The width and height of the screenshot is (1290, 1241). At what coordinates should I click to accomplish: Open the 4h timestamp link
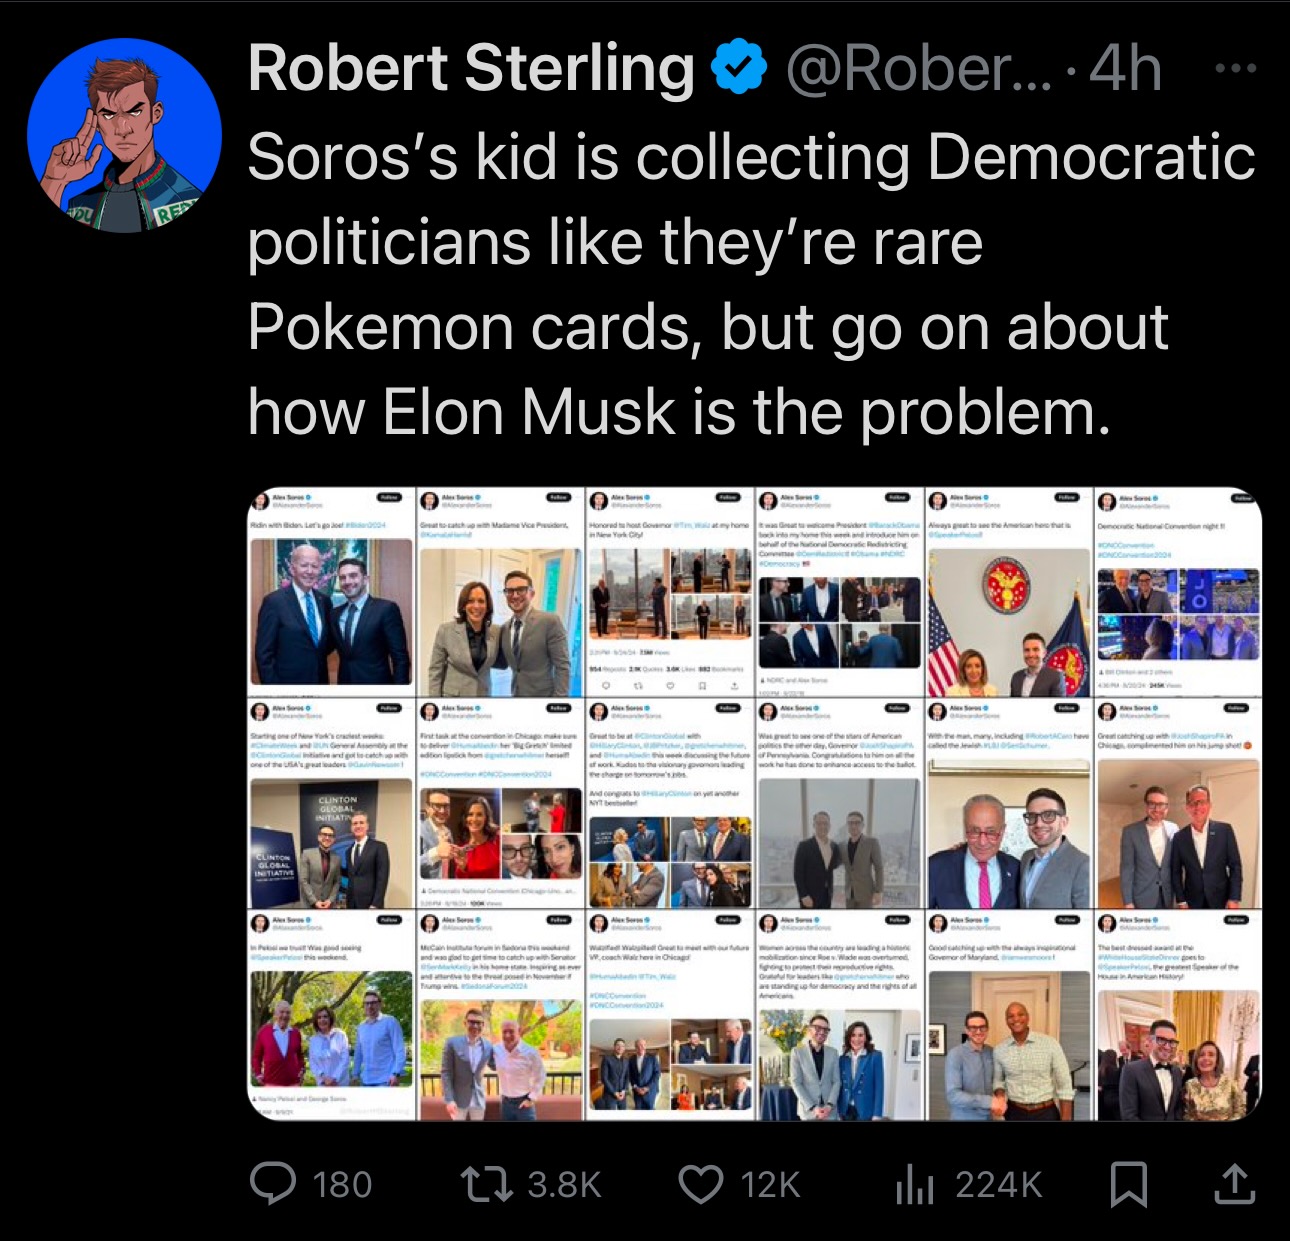[x=1126, y=68]
